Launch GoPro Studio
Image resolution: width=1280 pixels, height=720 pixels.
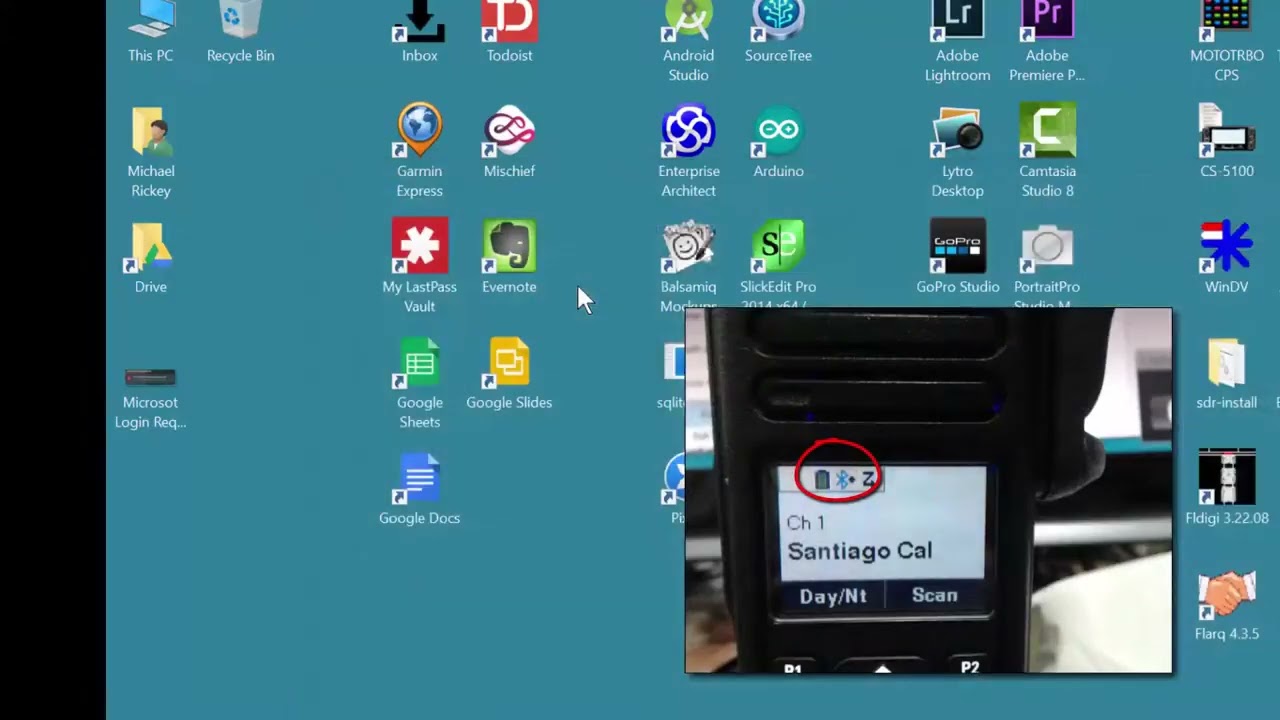tap(957, 258)
